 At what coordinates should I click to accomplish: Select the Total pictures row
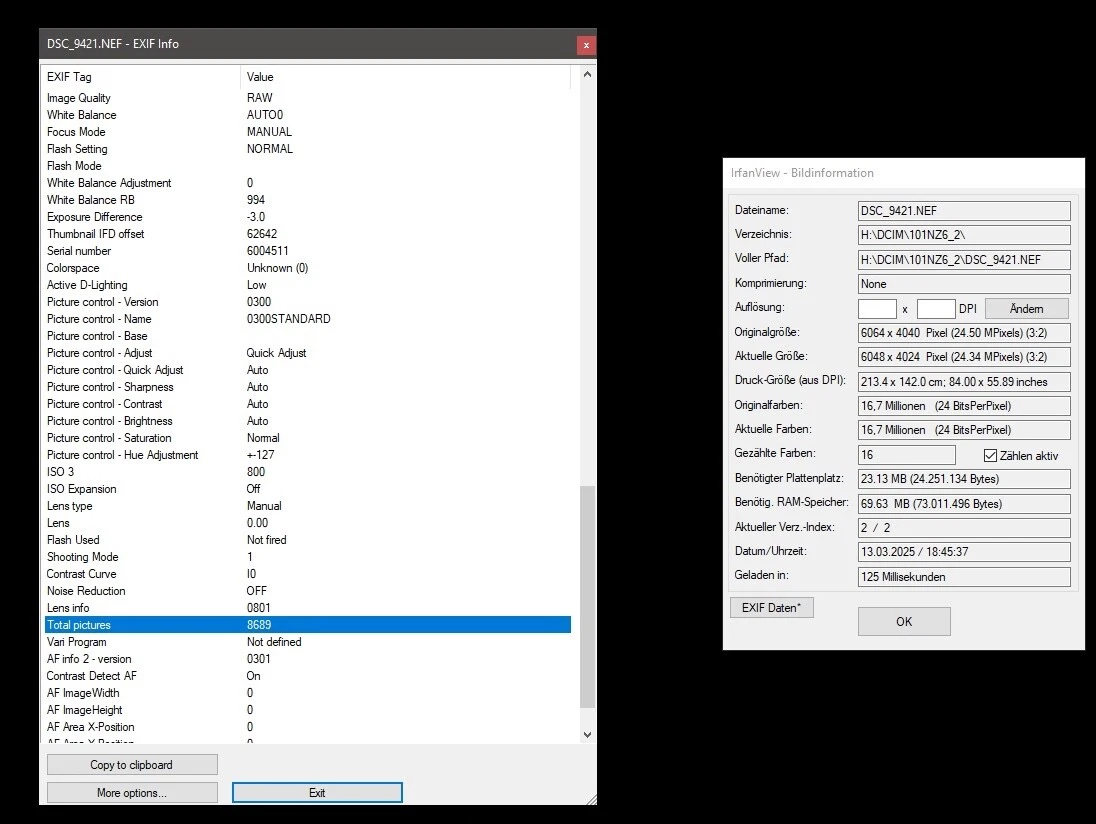(308, 625)
